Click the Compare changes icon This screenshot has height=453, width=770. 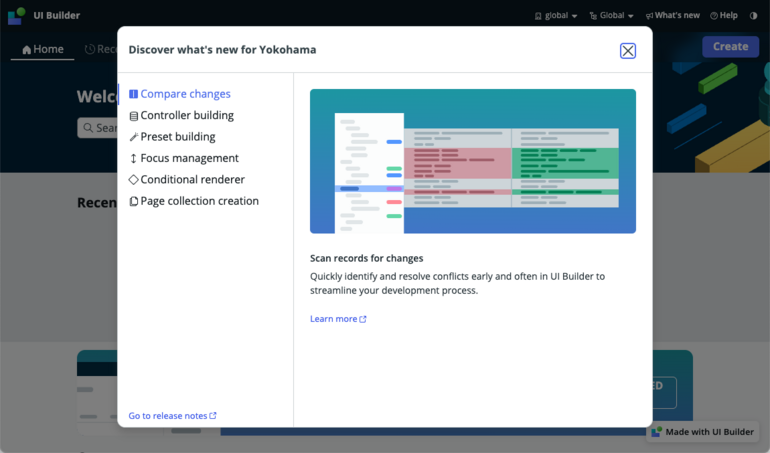[133, 94]
